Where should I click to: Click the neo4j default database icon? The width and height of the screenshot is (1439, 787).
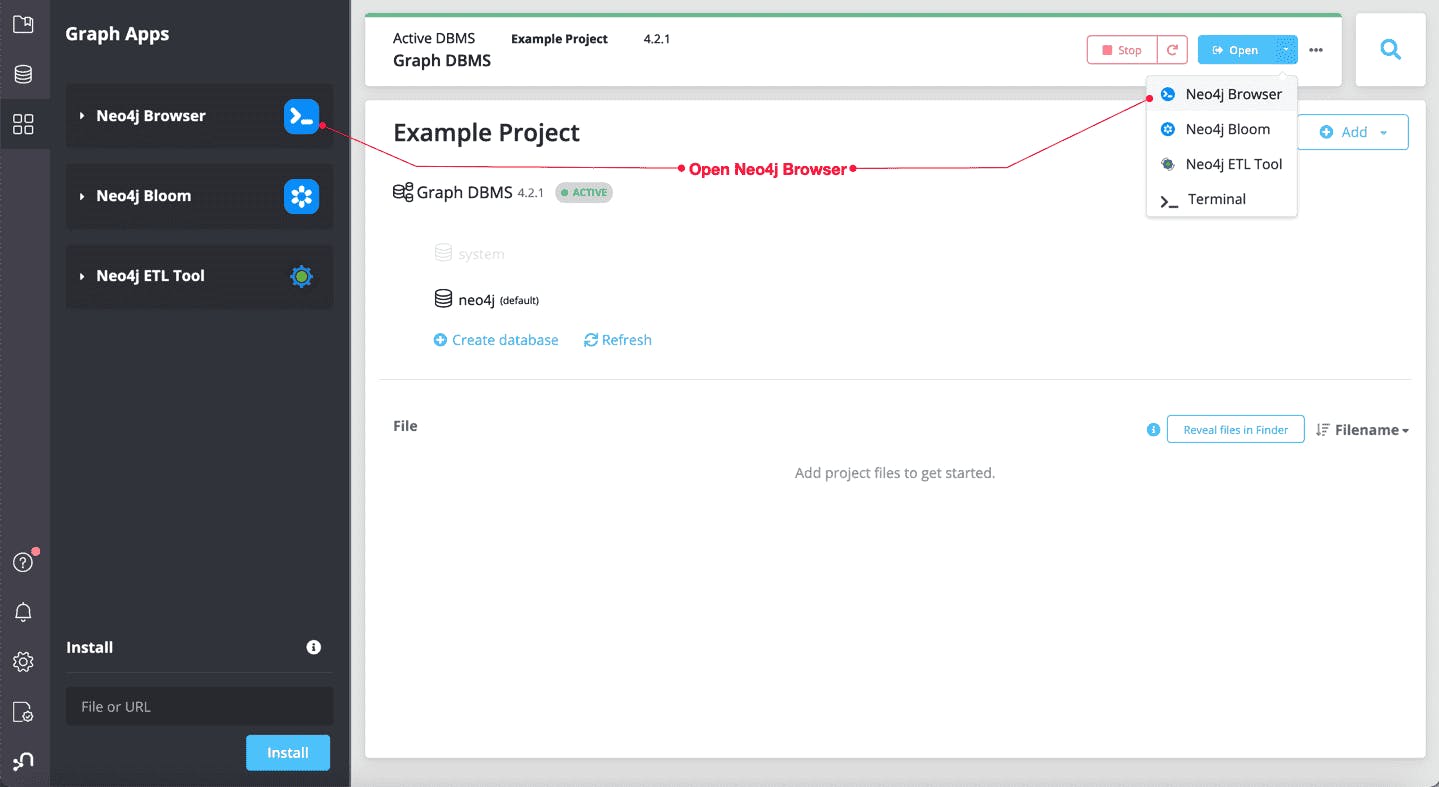coord(443,299)
